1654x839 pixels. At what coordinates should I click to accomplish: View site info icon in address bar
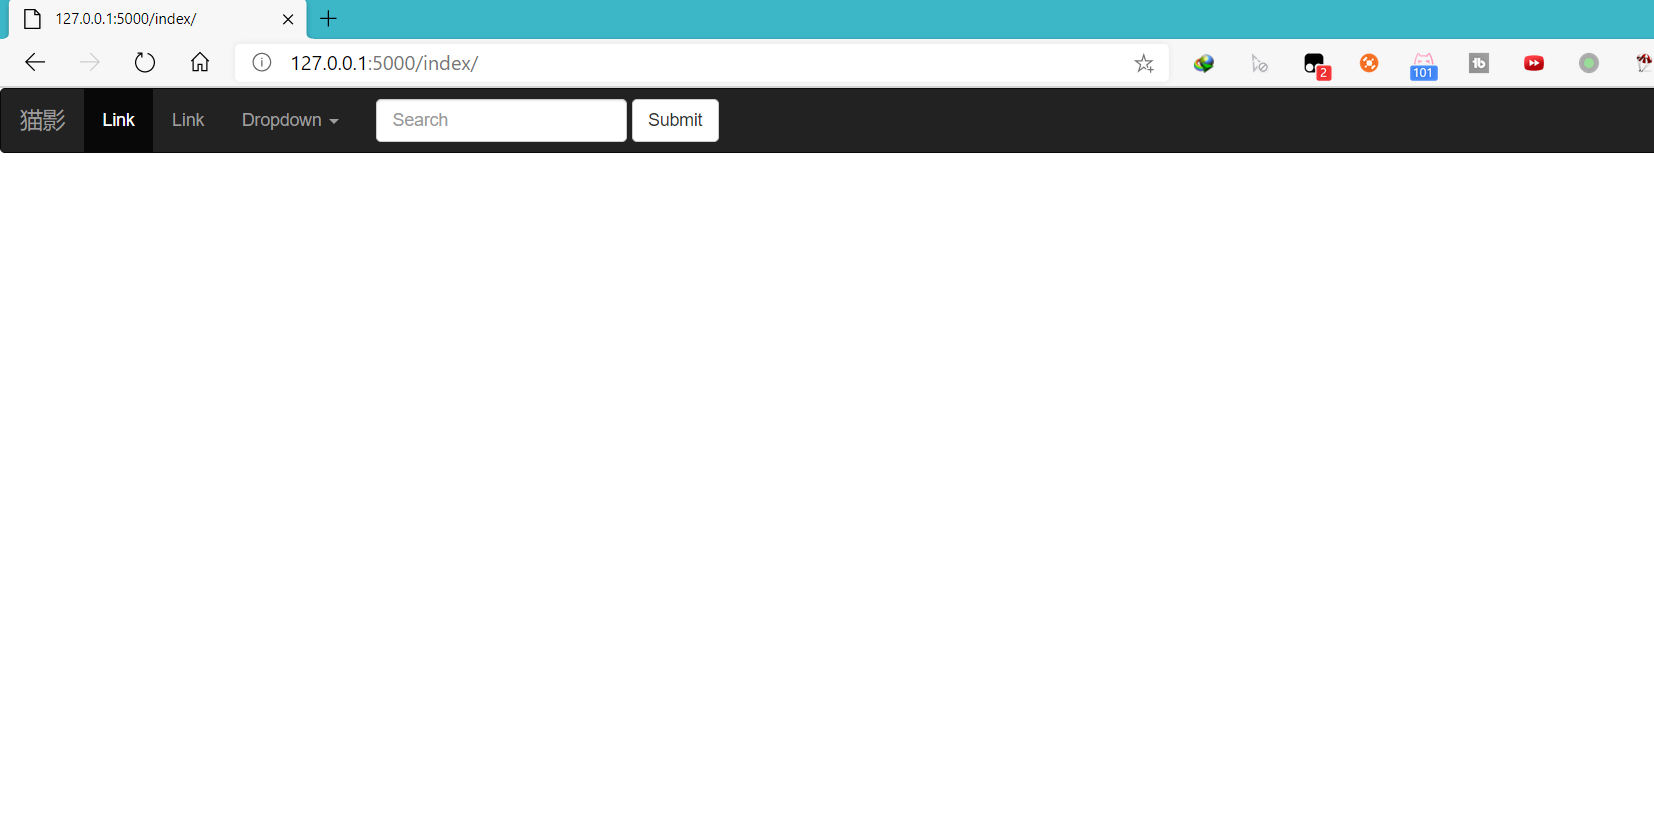click(262, 63)
